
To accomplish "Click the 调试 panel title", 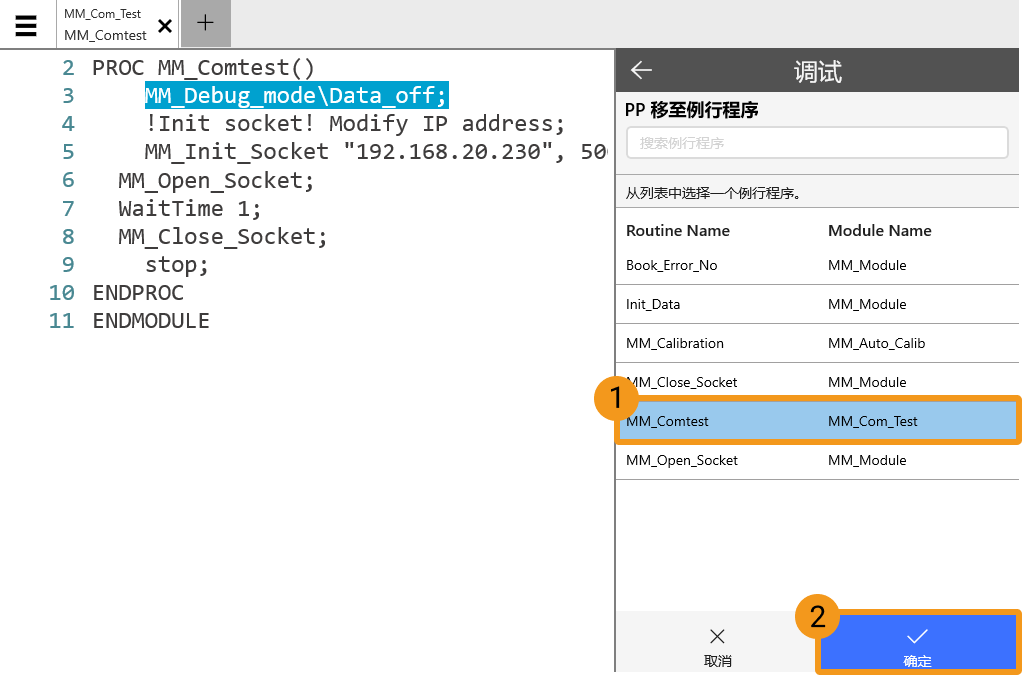I will (x=817, y=71).
